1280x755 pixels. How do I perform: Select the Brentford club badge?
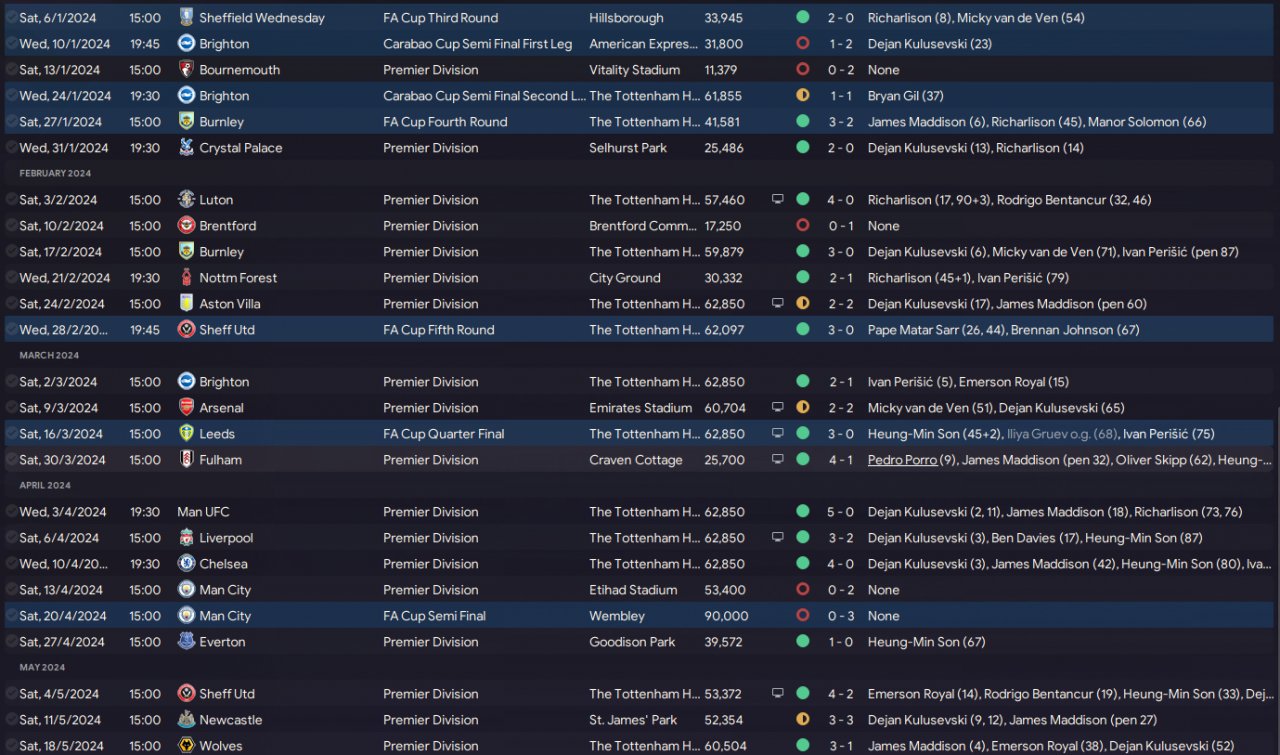[x=186, y=226]
